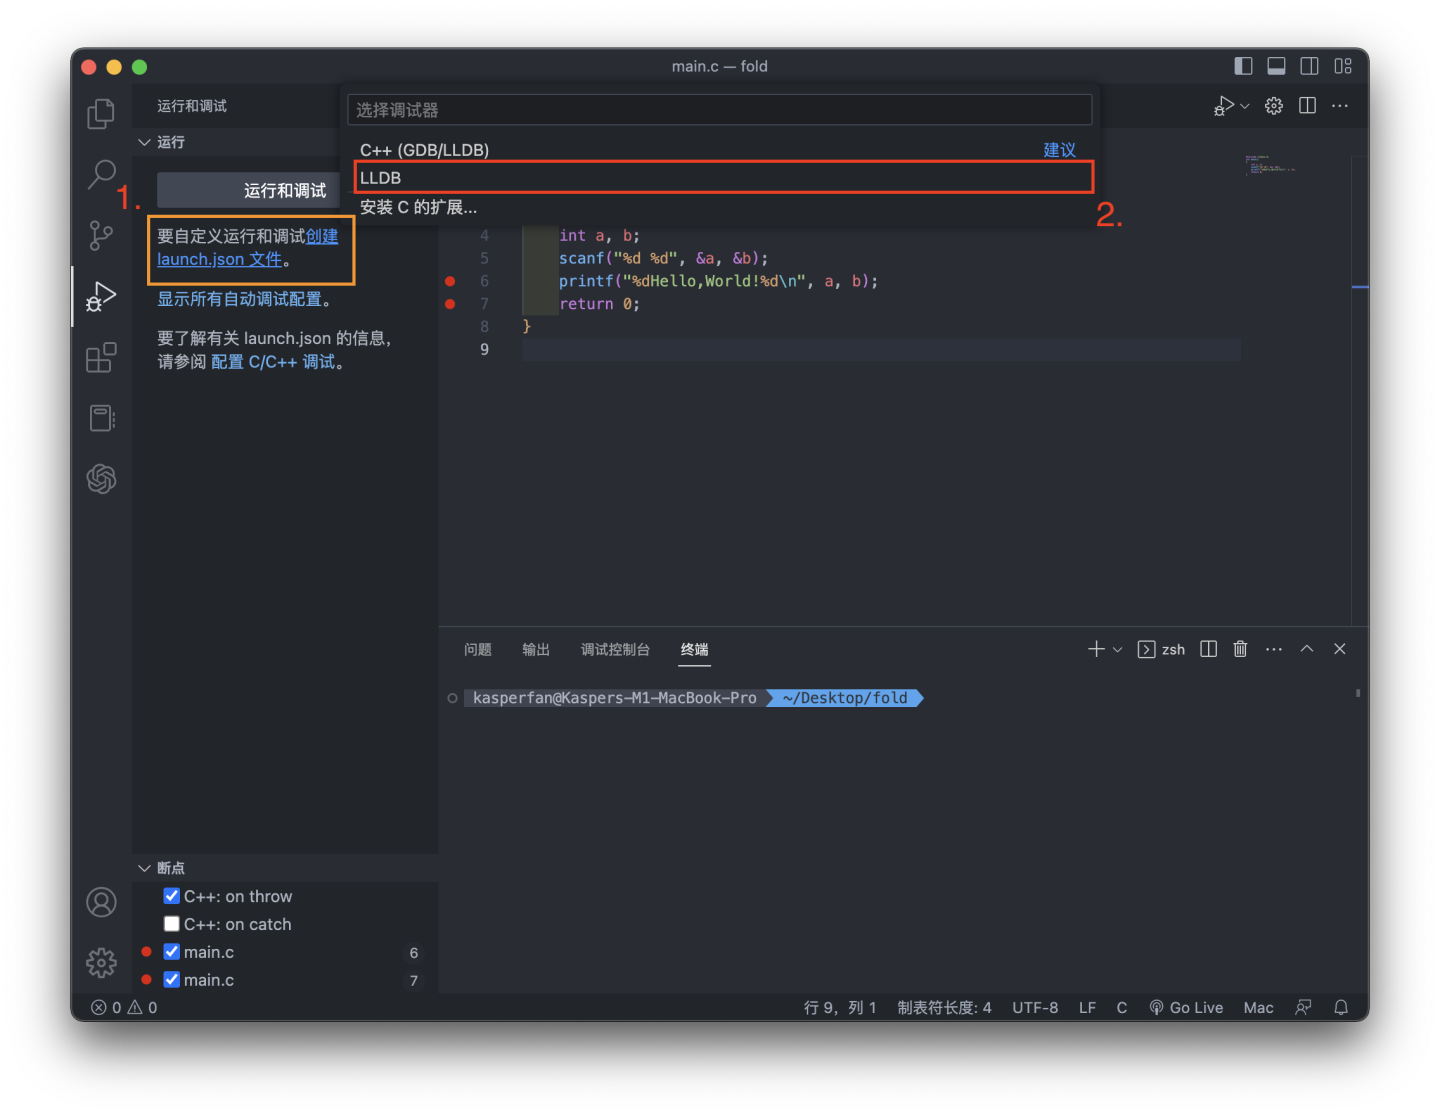Screen dimensions: 1440x1115
Task: Open the Accounts icon in activity bar
Action: click(101, 902)
